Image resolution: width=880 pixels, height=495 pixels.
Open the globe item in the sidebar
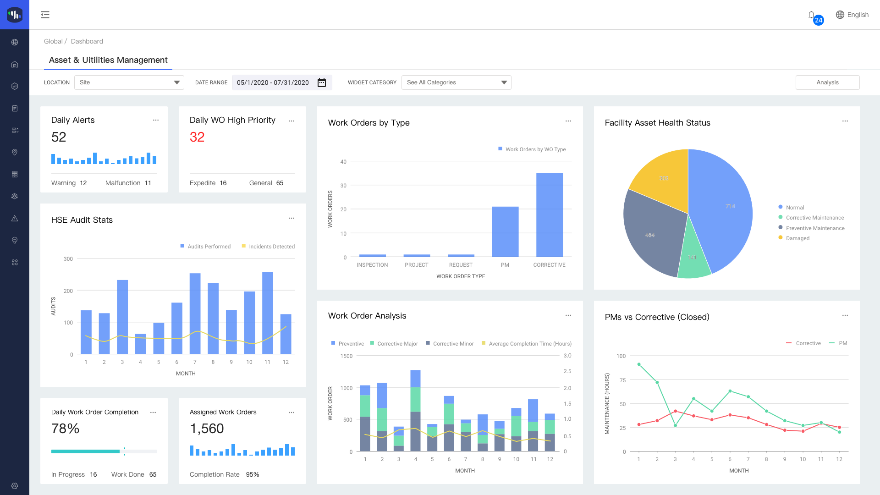15,42
